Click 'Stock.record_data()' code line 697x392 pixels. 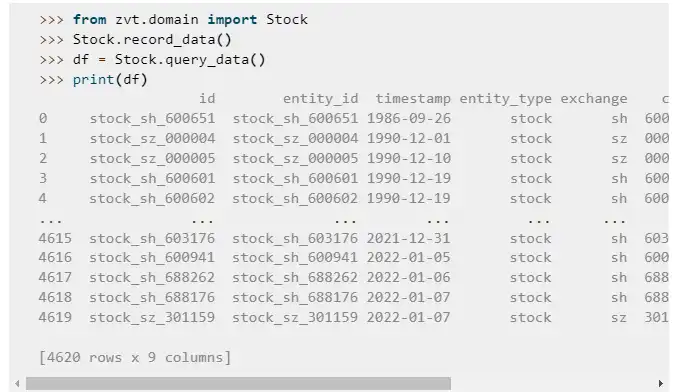tap(152, 40)
